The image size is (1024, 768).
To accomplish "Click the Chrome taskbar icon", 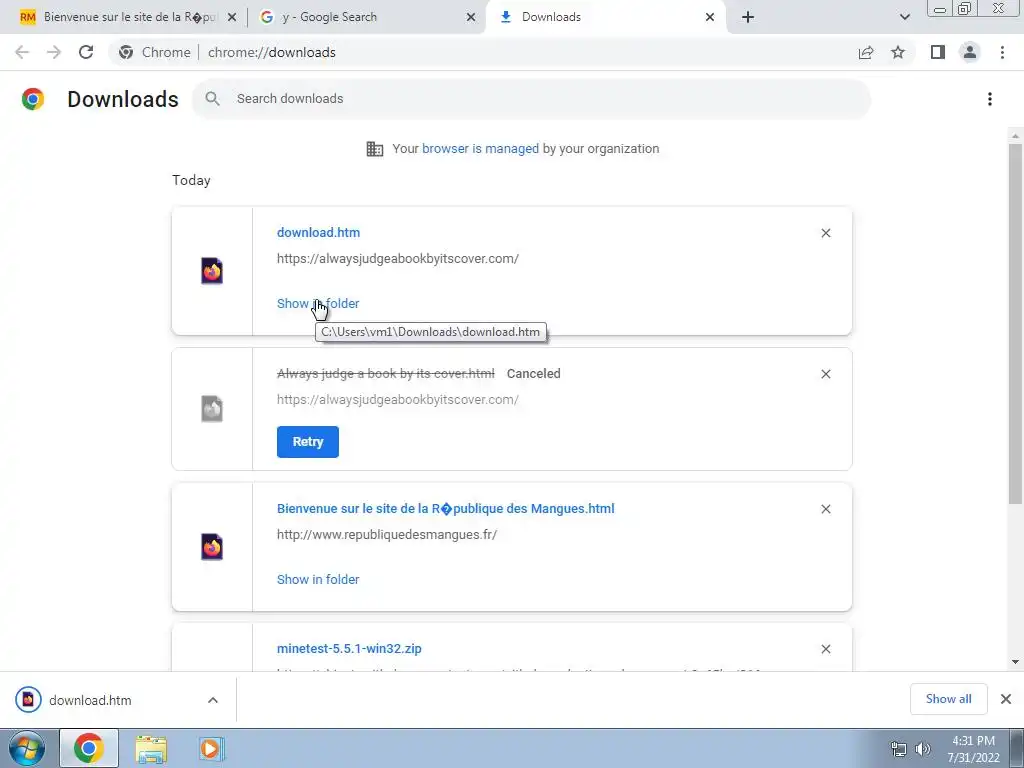I will [89, 748].
